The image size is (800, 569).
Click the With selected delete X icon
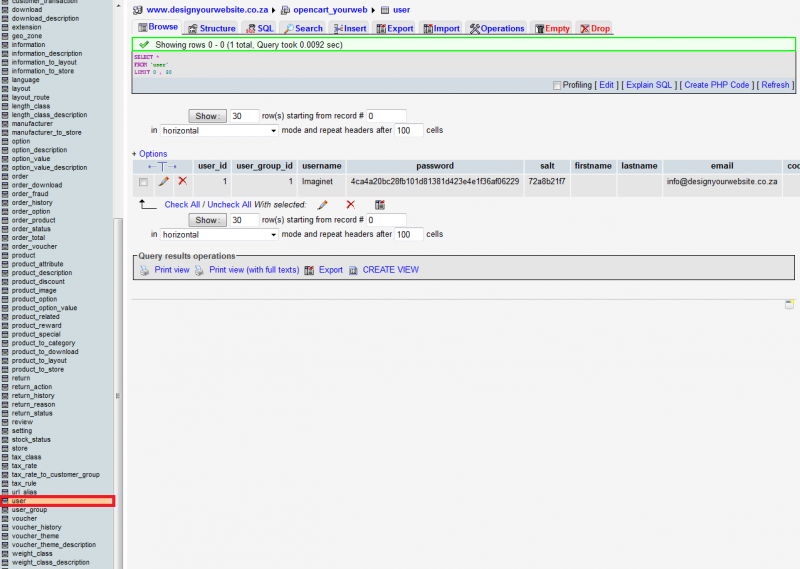coord(351,205)
